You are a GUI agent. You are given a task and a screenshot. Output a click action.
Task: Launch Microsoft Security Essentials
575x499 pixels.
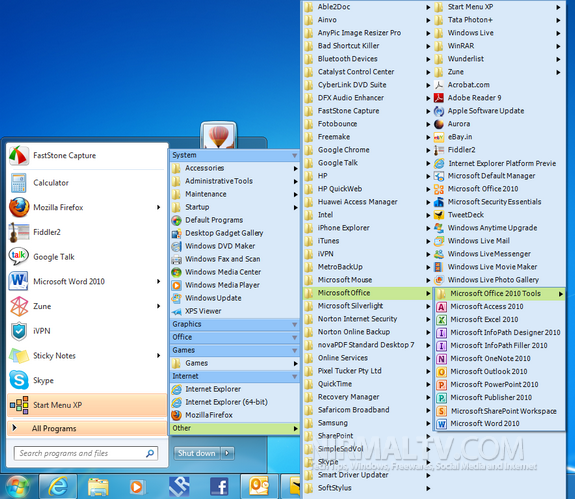(499, 202)
